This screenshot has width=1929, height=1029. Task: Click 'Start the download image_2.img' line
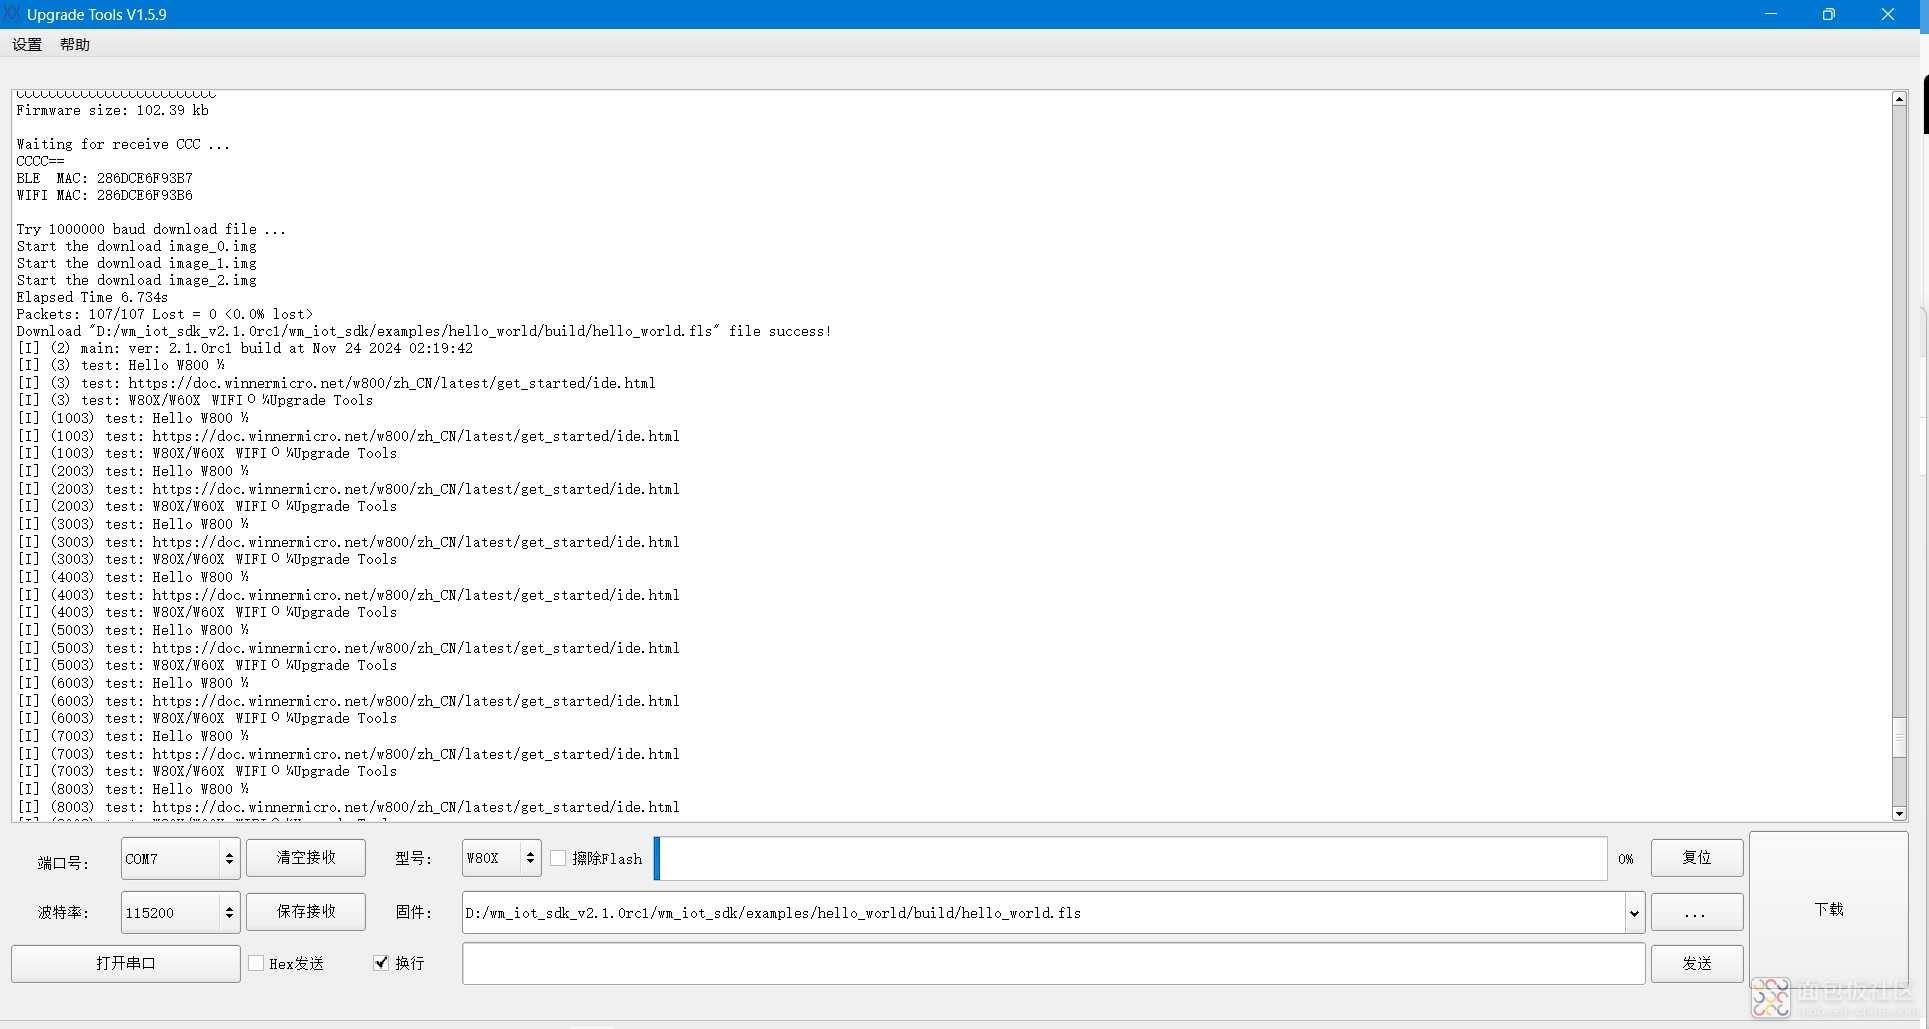click(x=136, y=280)
